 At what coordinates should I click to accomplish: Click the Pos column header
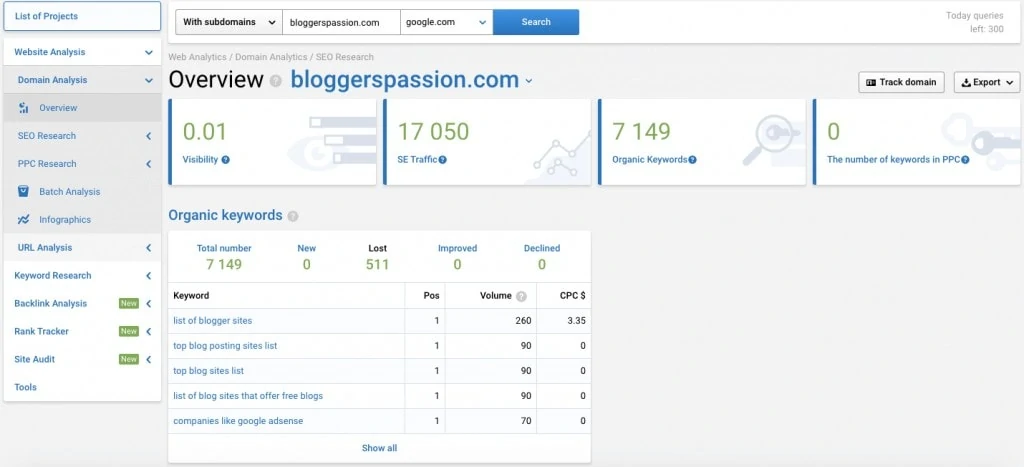[431, 296]
